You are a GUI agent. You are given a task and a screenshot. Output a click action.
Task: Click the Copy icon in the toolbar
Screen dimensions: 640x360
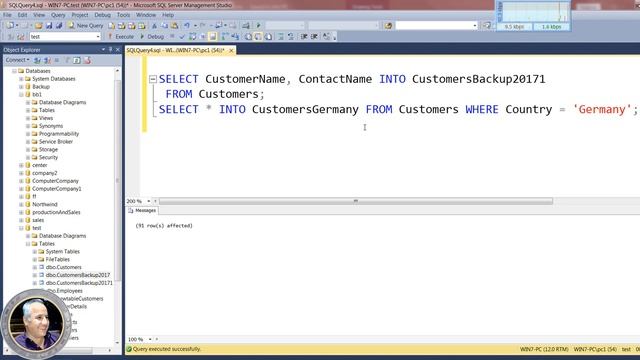[164, 25]
